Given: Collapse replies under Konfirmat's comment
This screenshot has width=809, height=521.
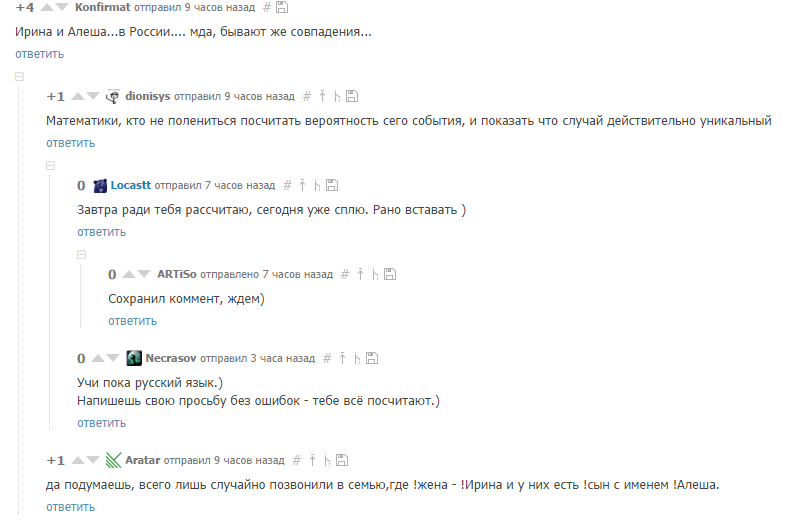Looking at the screenshot, I should click(x=20, y=77).
